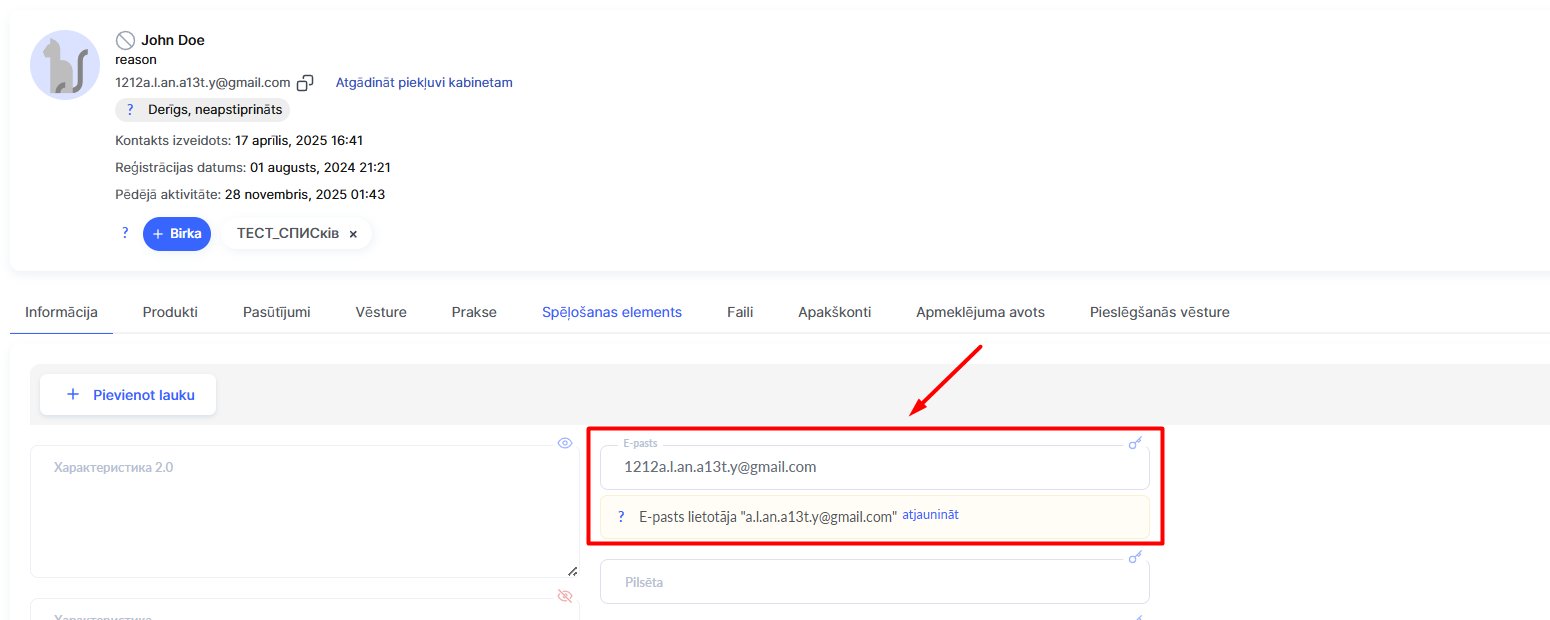Image resolution: width=1550 pixels, height=620 pixels.
Task: Click the question mark in the Derīgs, neapstiprināts badge
Action: [130, 110]
